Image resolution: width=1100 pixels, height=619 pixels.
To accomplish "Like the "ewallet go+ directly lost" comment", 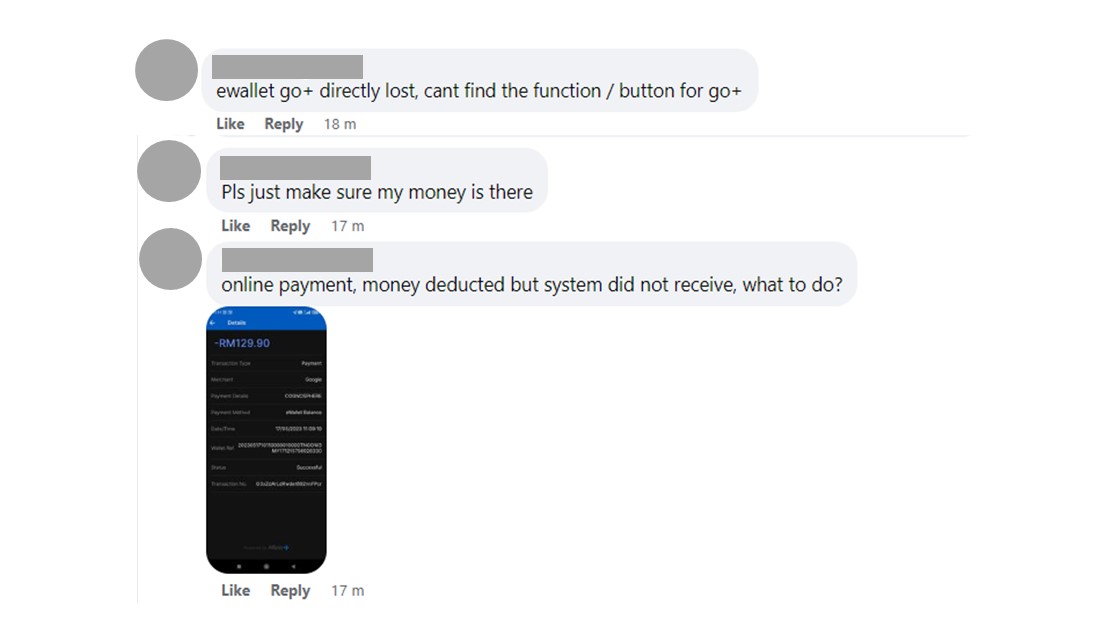I will tap(230, 124).
